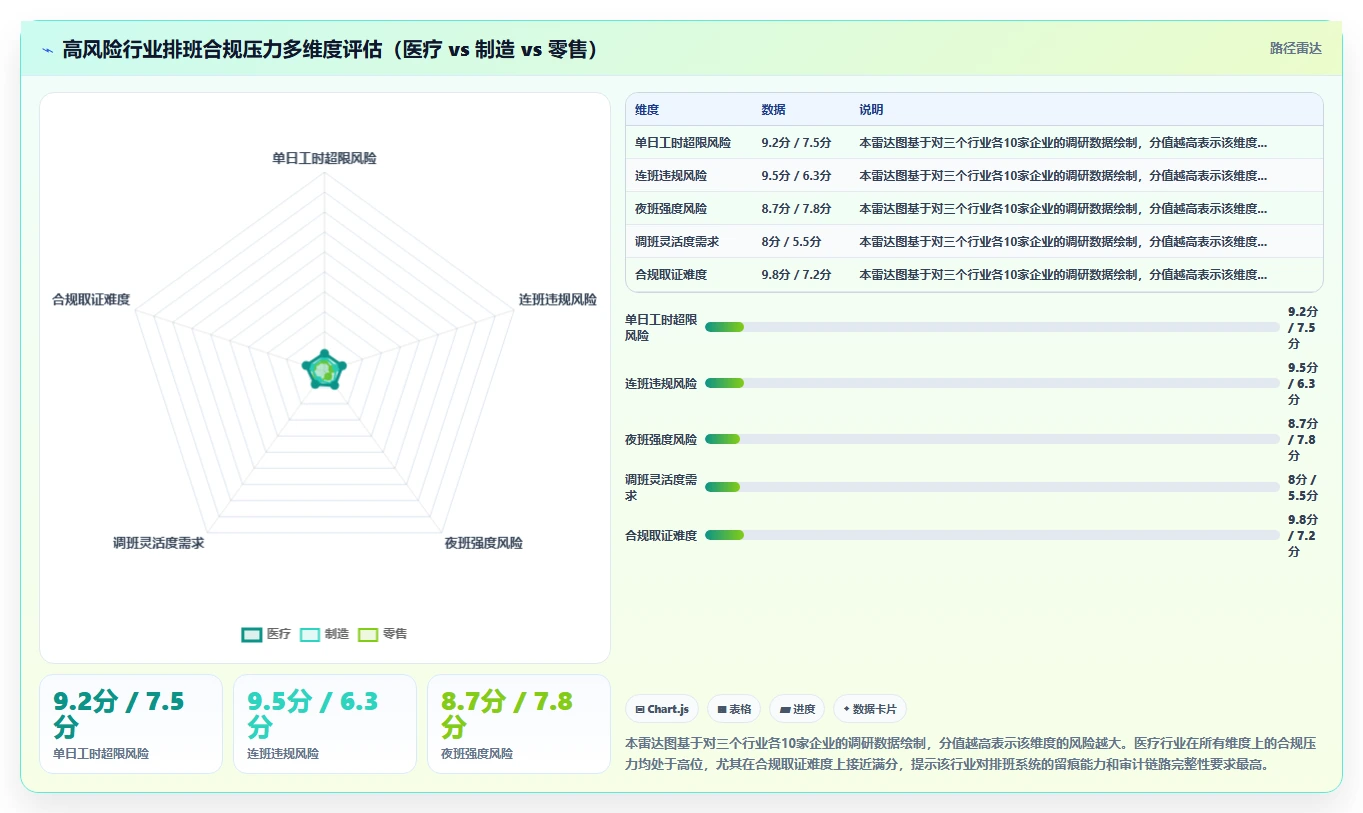Screen dimensions: 1363x813
Task: Click the table cell 8分 / 5.5分
Action: [x=791, y=242]
